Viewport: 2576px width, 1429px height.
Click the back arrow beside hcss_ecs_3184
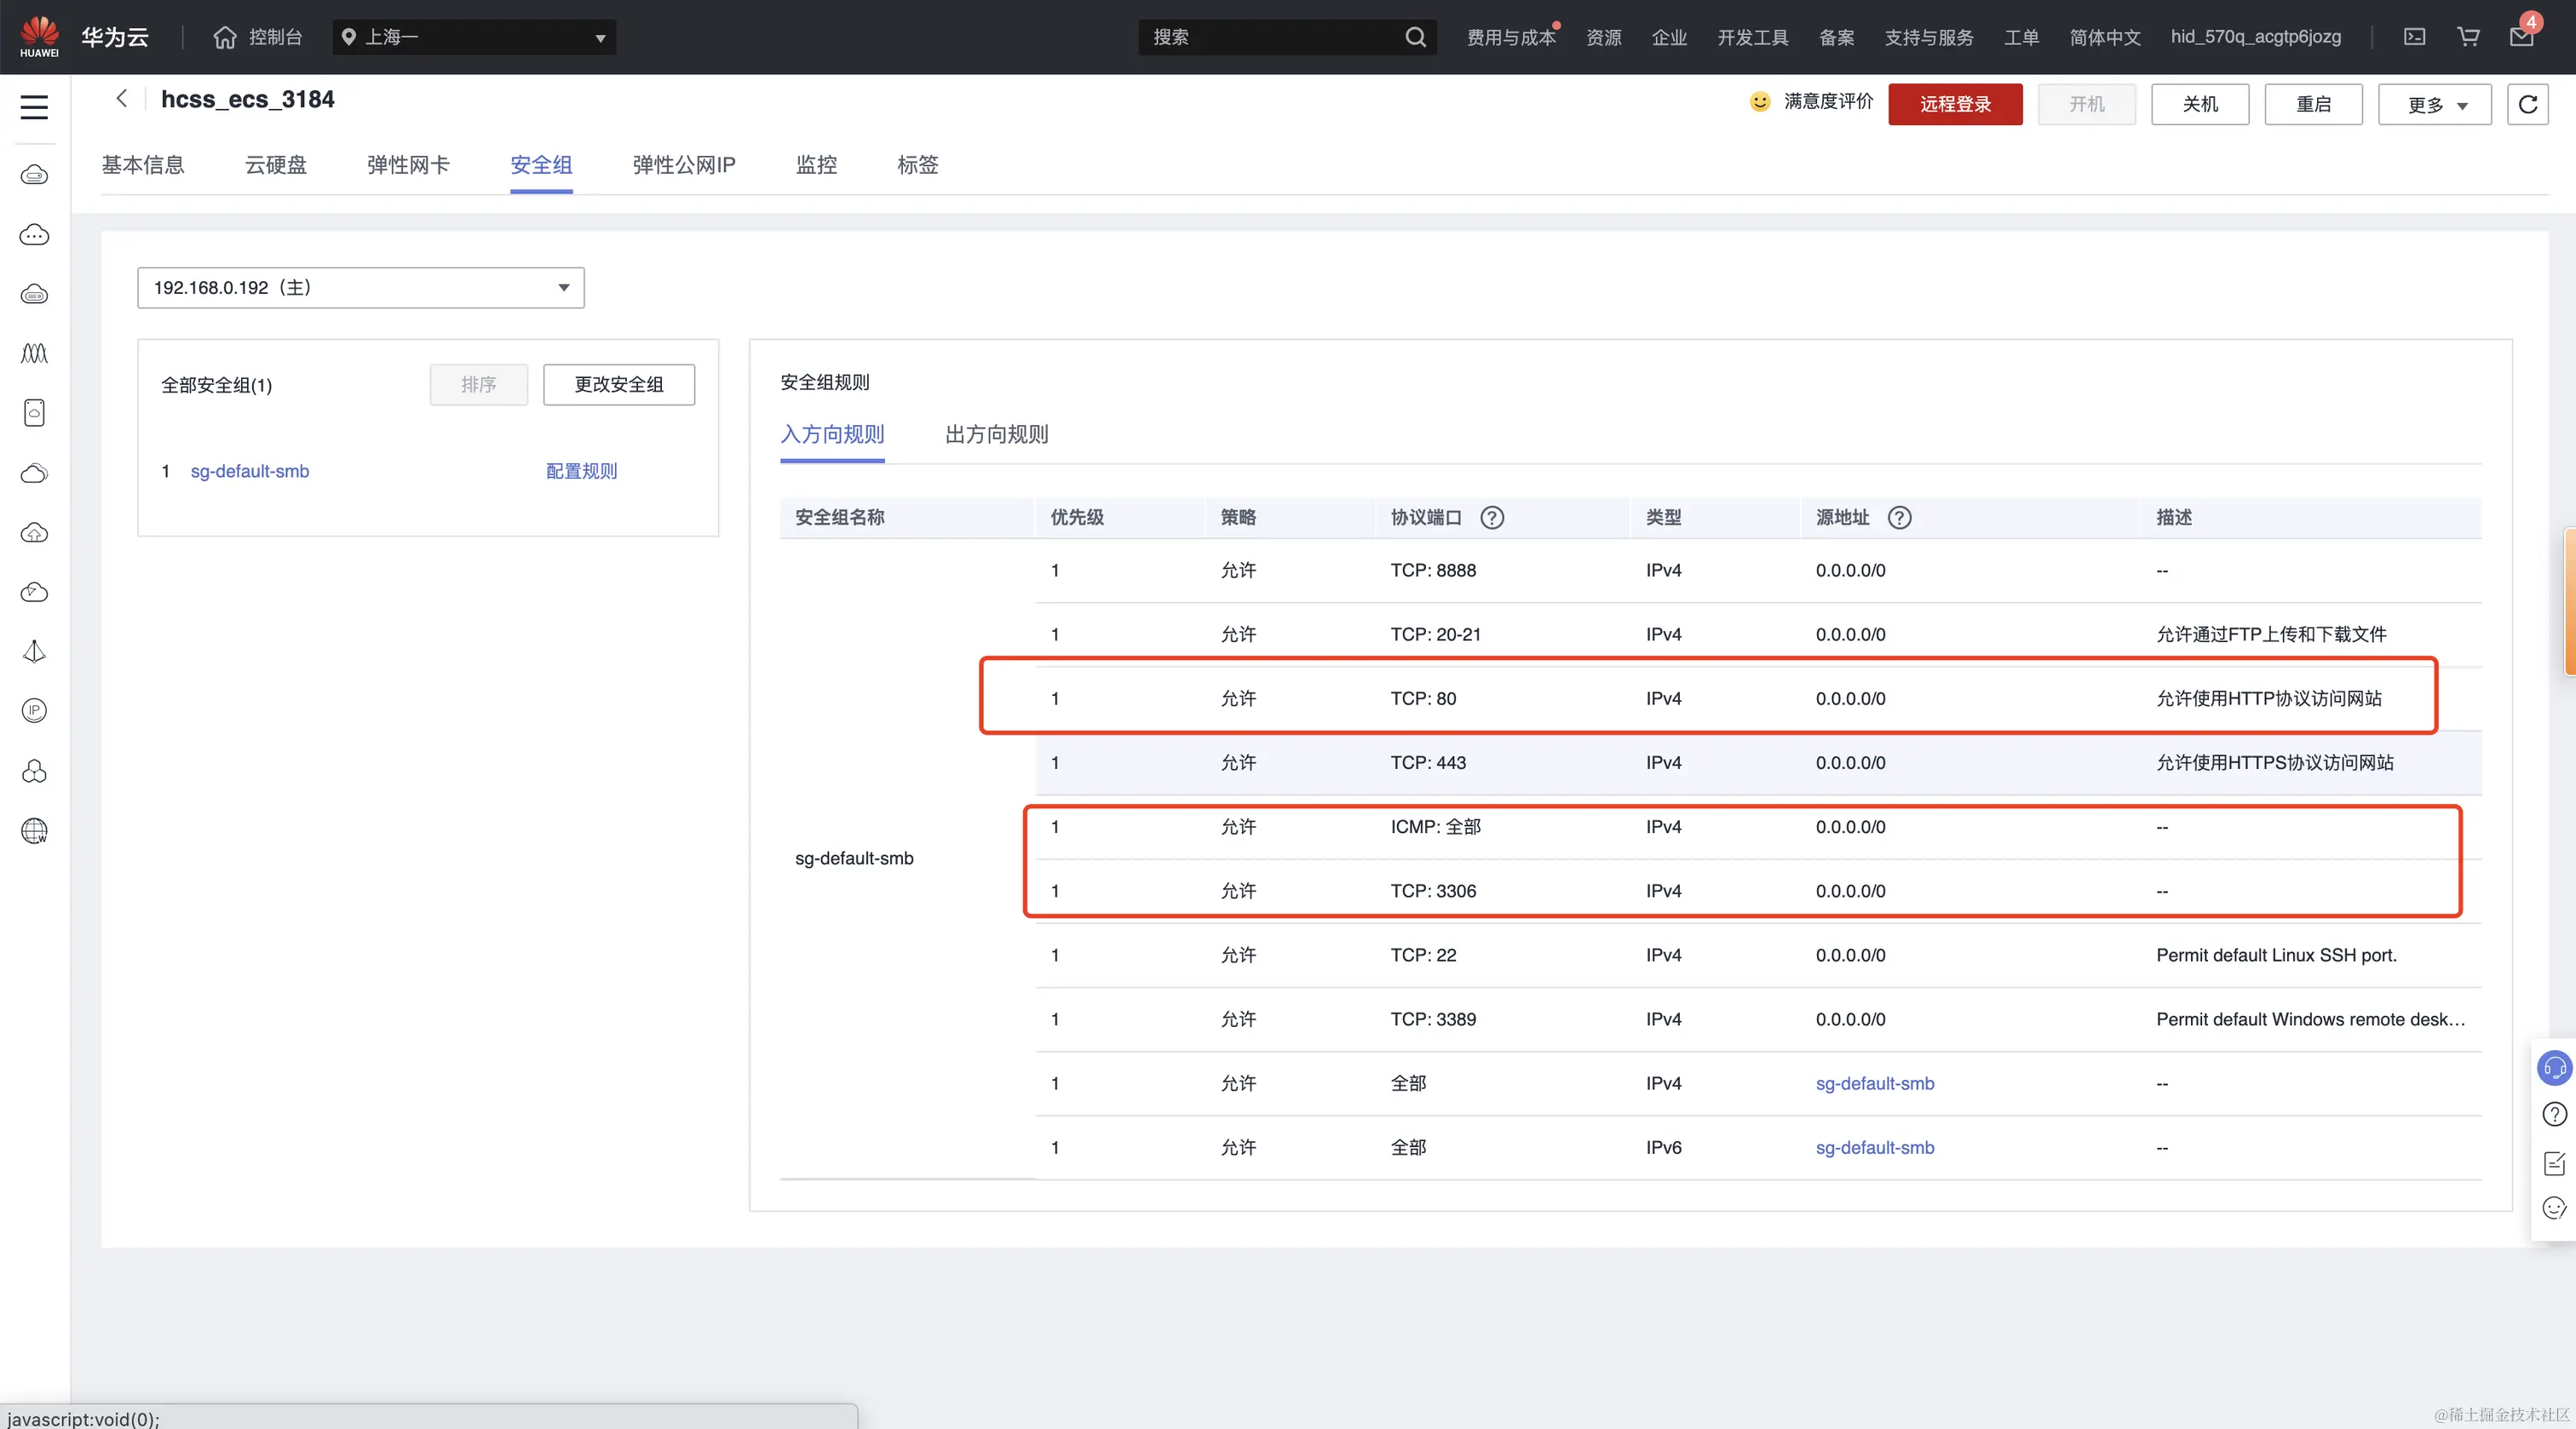[122, 98]
